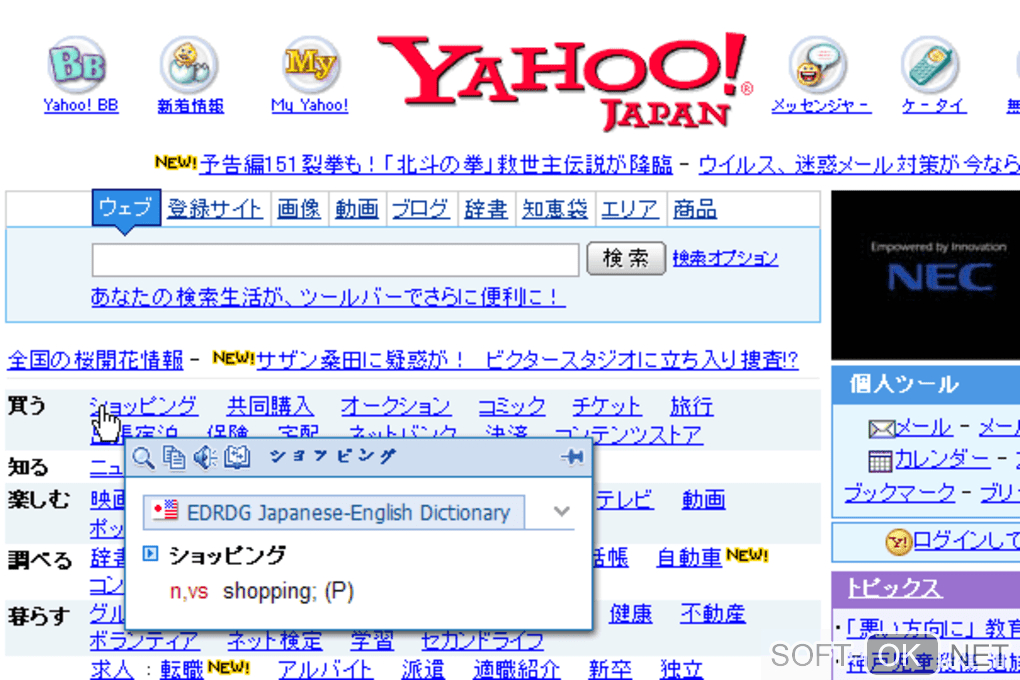Click the calendar grid icon in 個人ツール
Screen dimensions: 1020x680
click(x=880, y=461)
